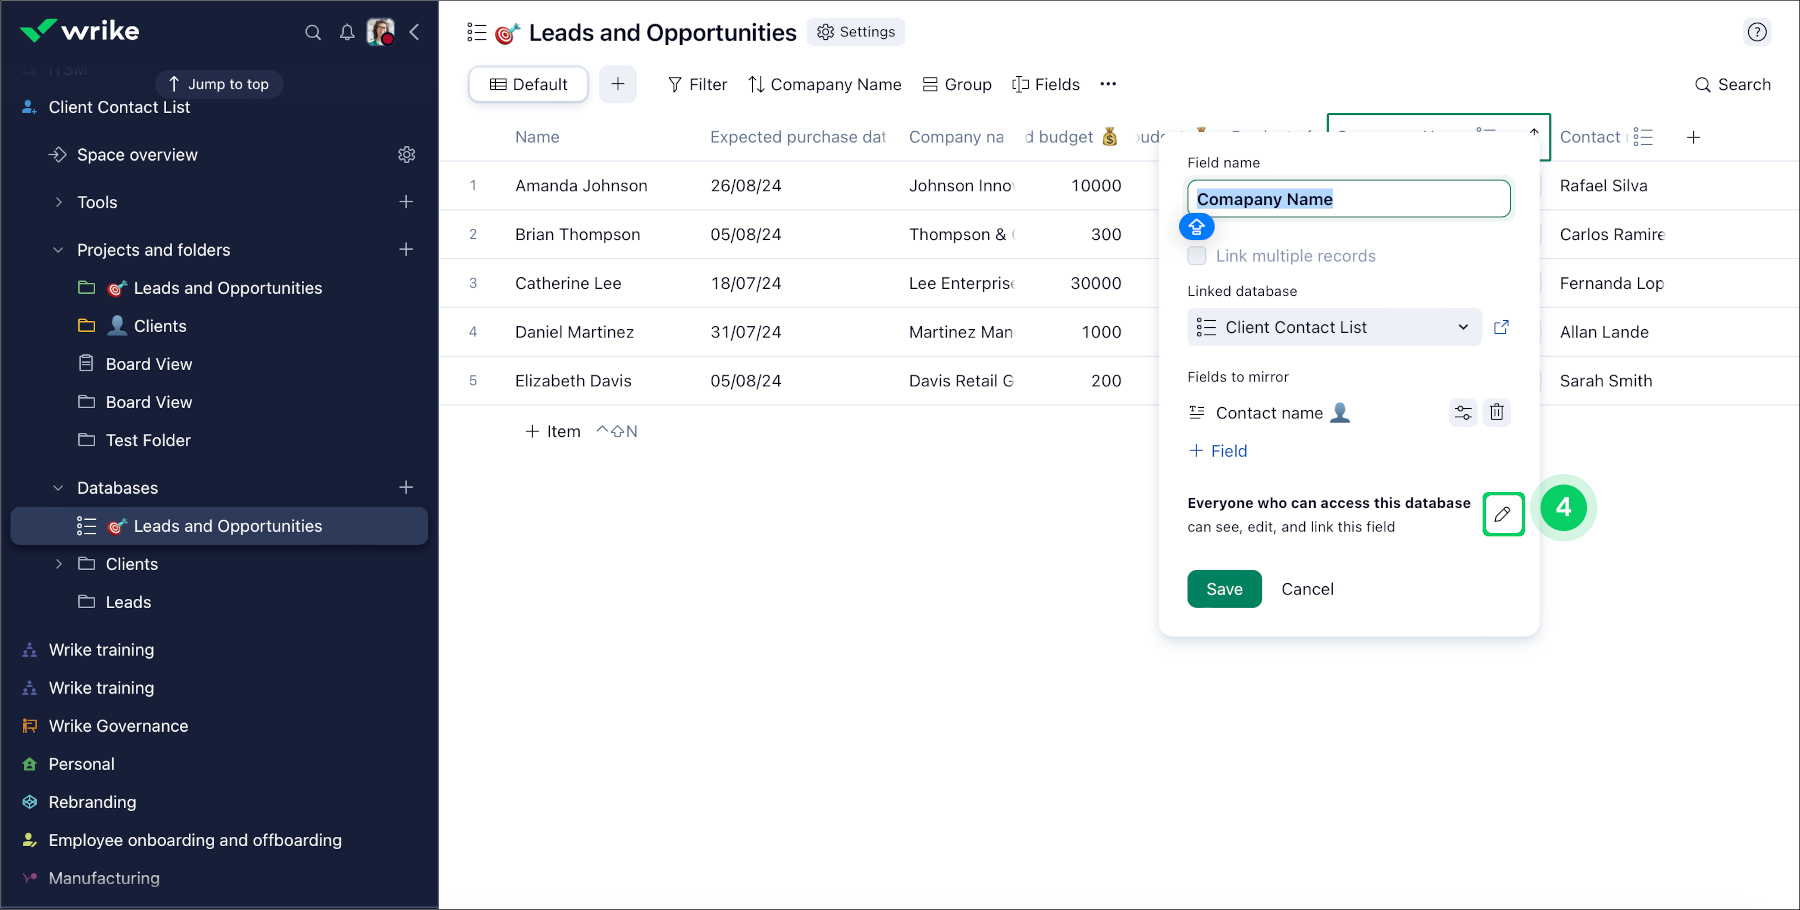Viewport: 1800px width, 910px height.
Task: Open Space overview settings gear
Action: (x=406, y=154)
